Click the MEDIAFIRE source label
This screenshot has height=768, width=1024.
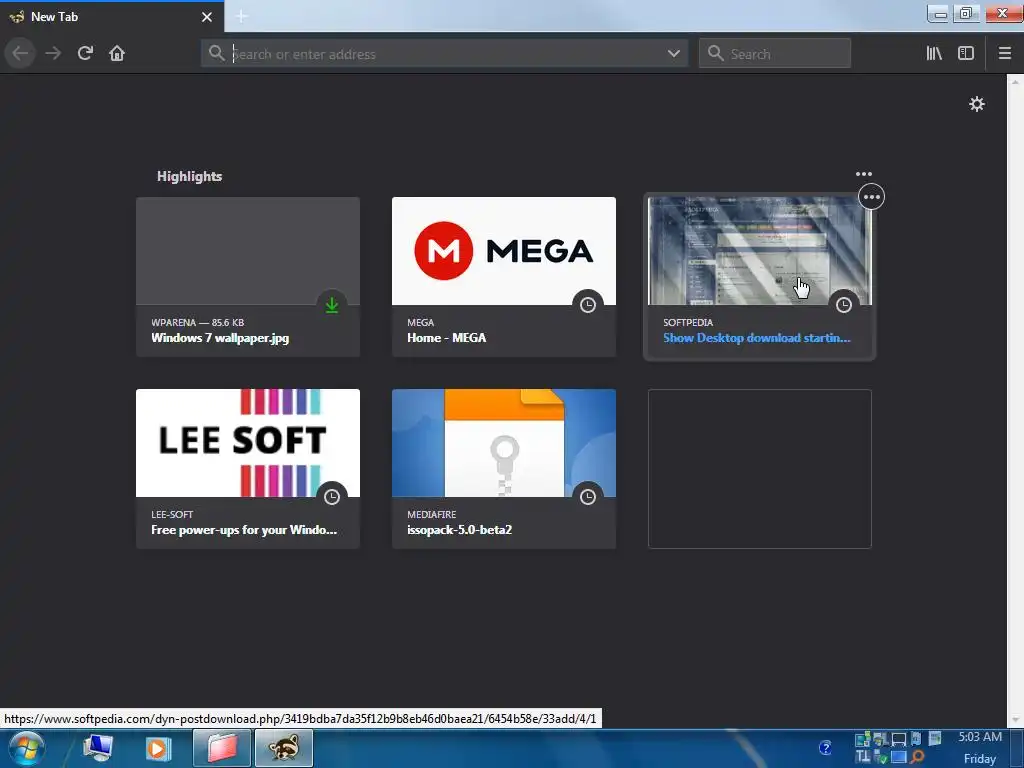click(432, 515)
